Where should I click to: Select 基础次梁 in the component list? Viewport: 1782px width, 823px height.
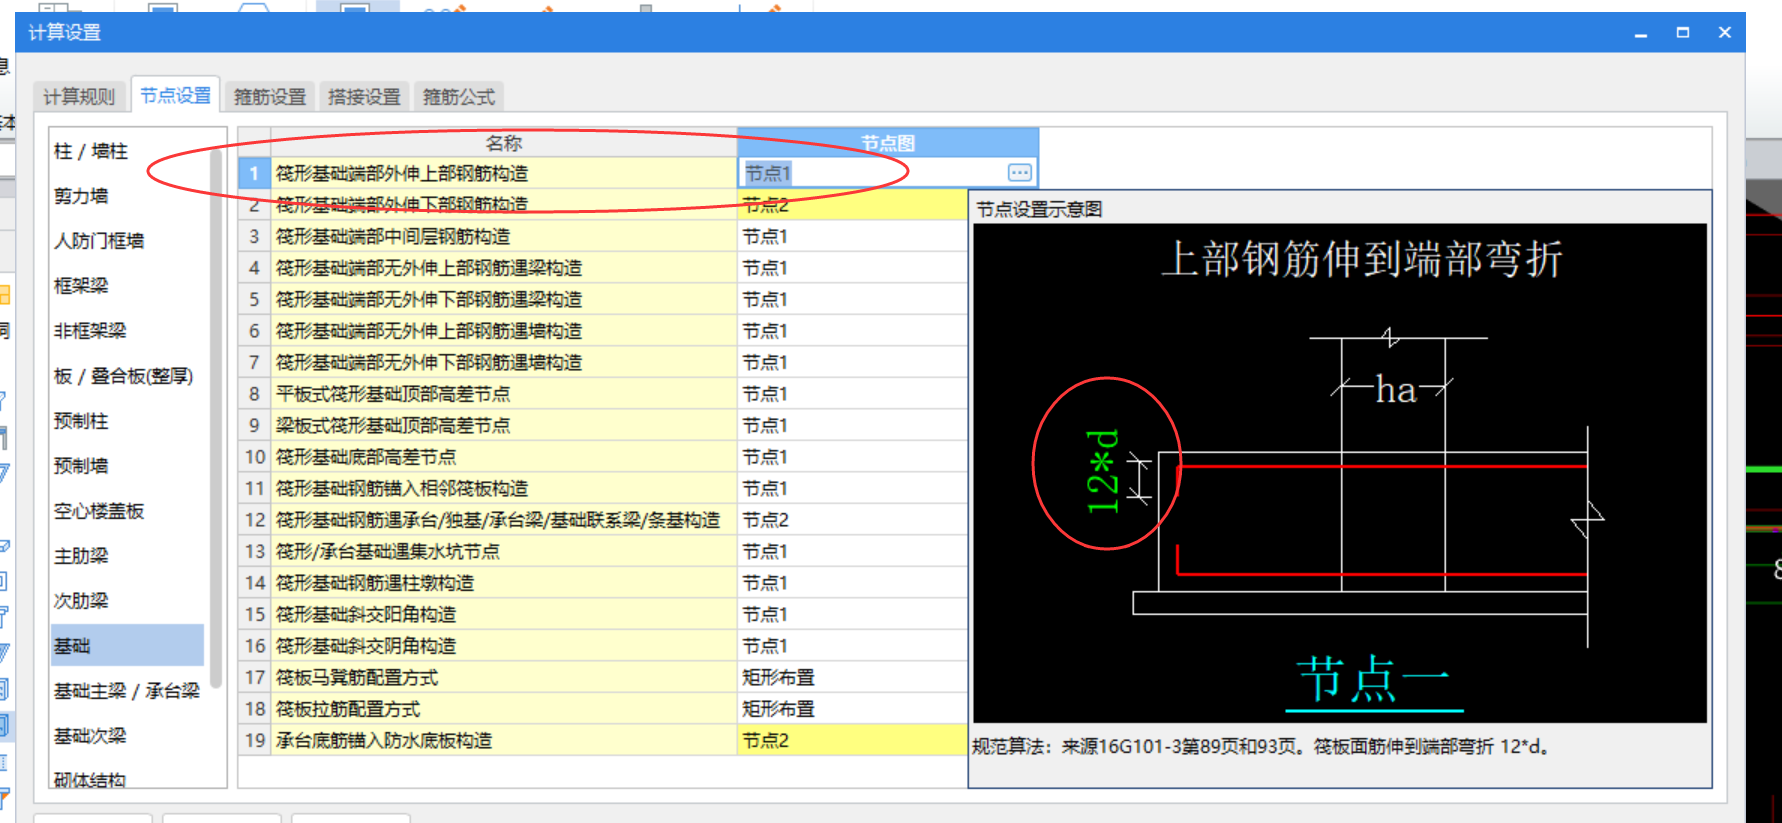tap(90, 736)
